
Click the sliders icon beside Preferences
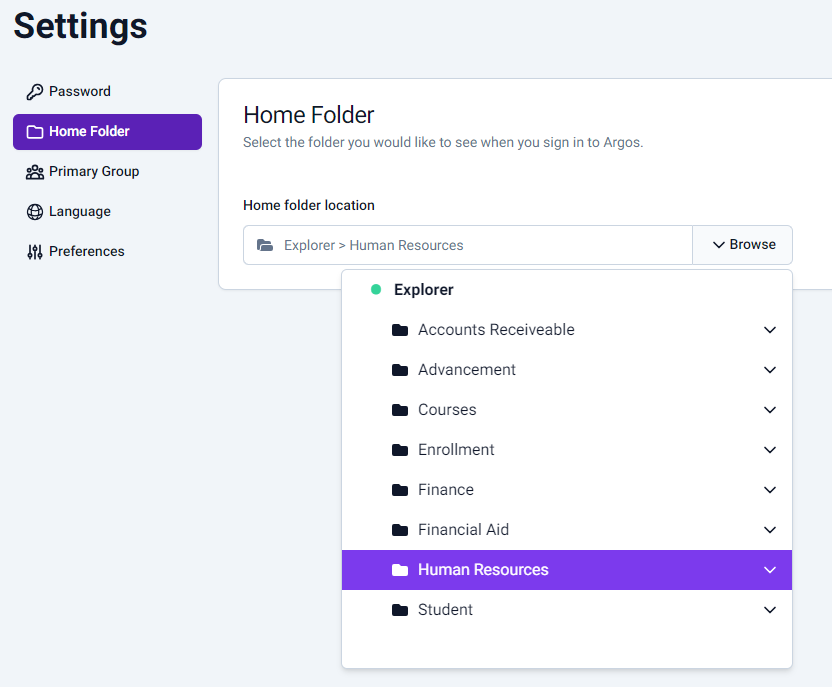(x=35, y=252)
